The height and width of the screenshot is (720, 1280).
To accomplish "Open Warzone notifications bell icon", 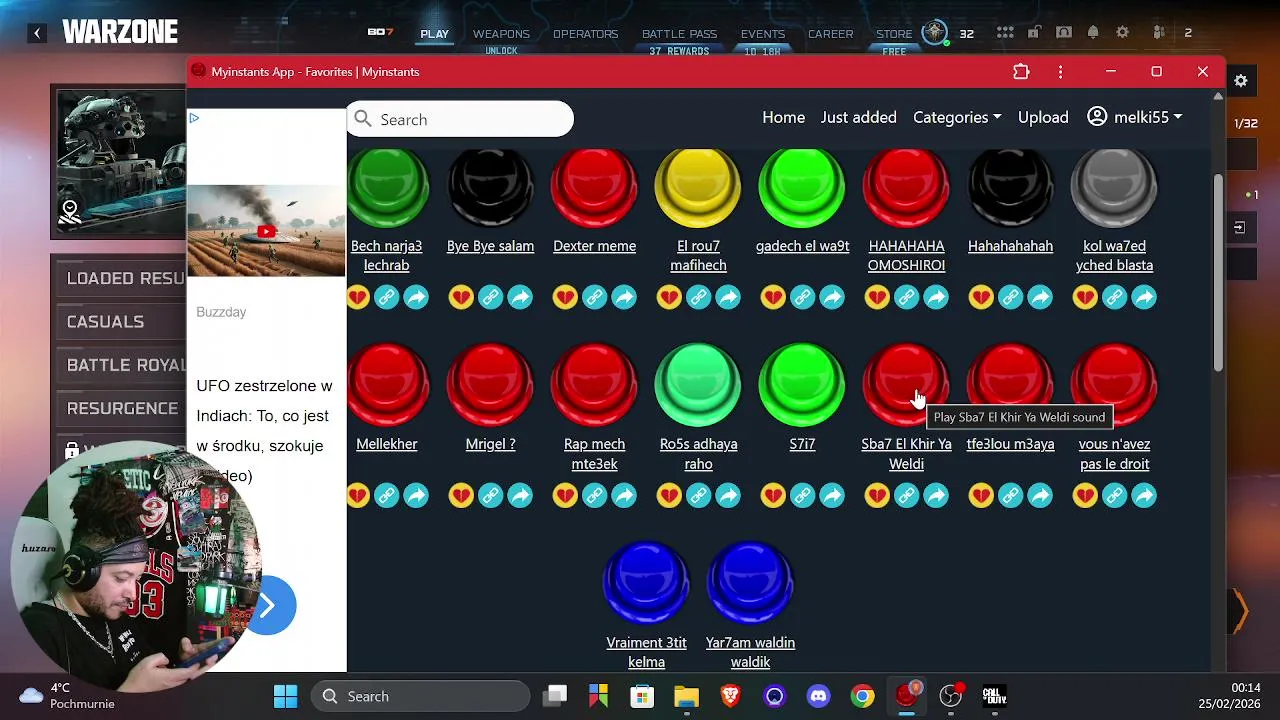I will click(1093, 33).
